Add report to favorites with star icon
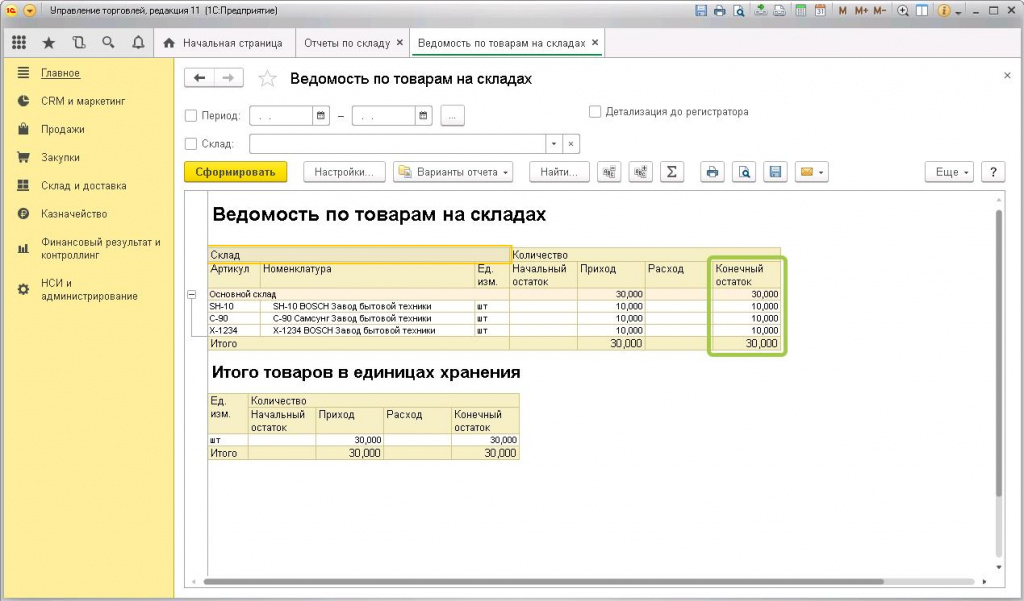Viewport: 1024px width, 601px height. click(267, 79)
